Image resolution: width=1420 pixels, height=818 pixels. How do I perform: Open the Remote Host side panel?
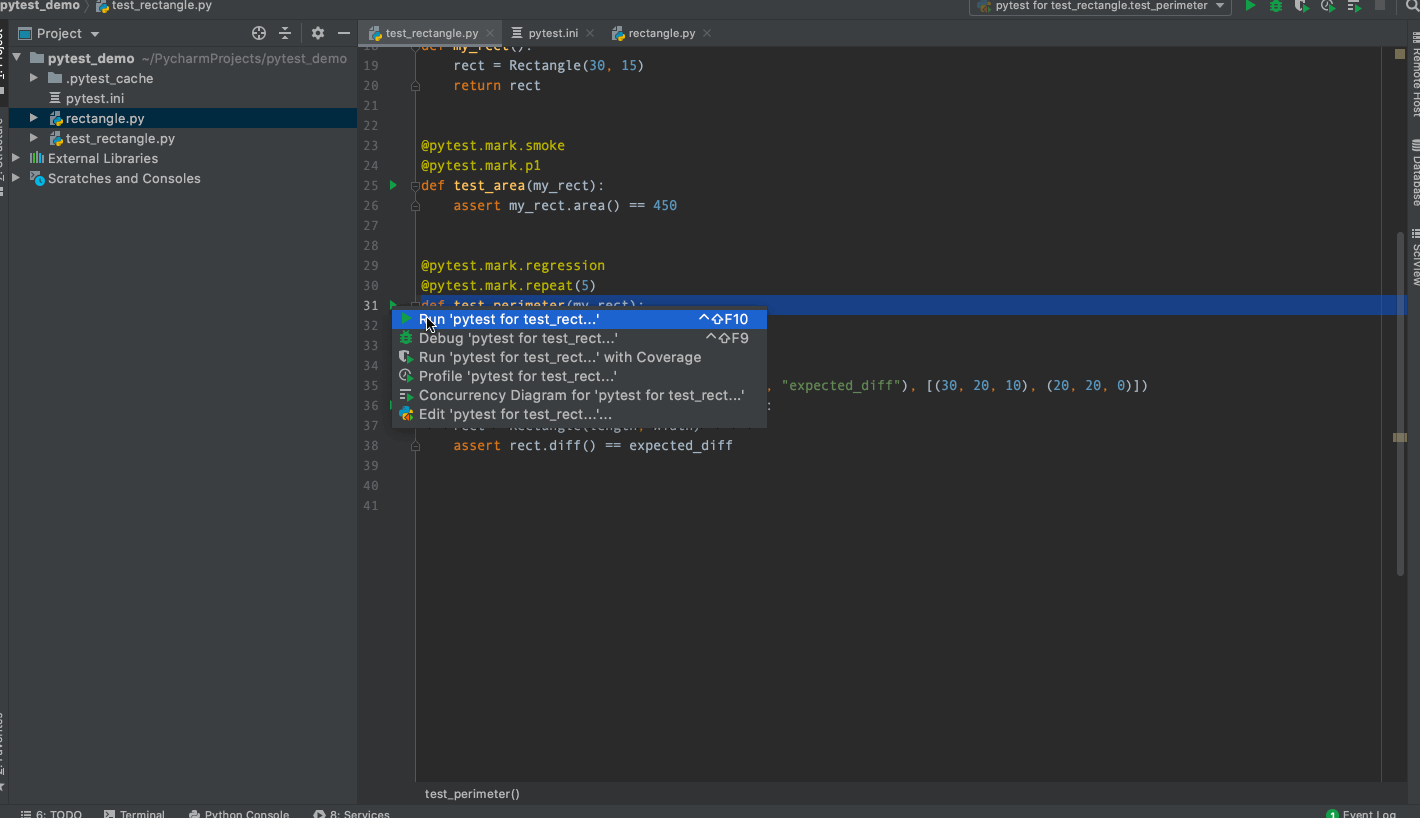coord(1414,75)
